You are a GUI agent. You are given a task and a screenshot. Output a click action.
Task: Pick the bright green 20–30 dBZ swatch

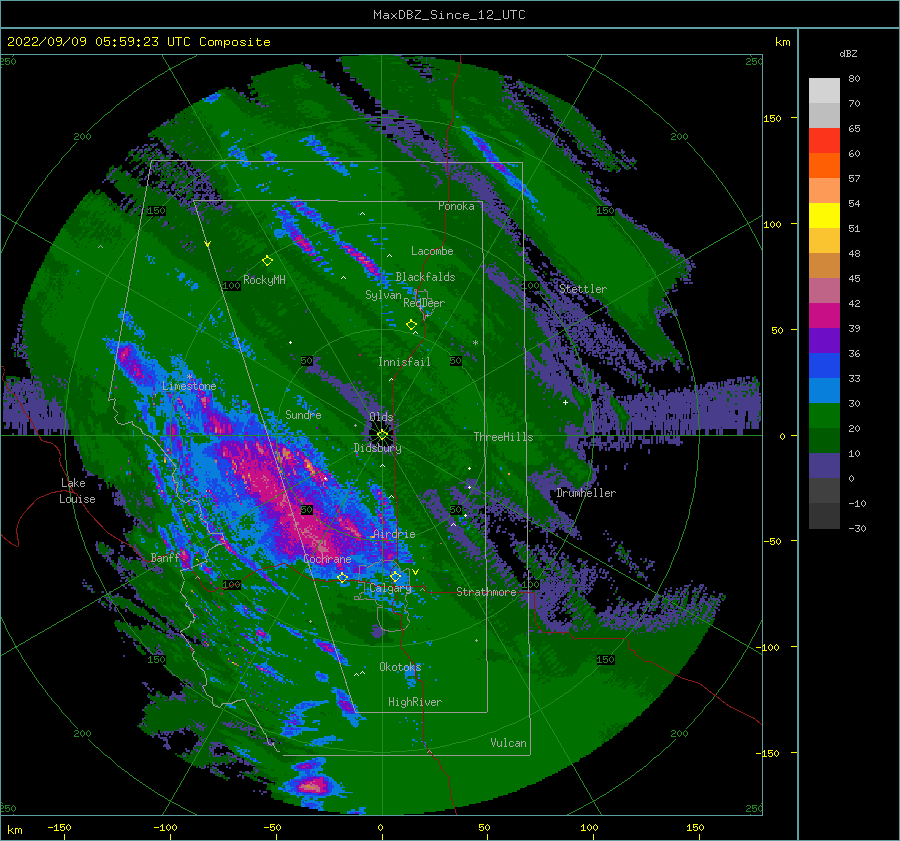point(824,416)
